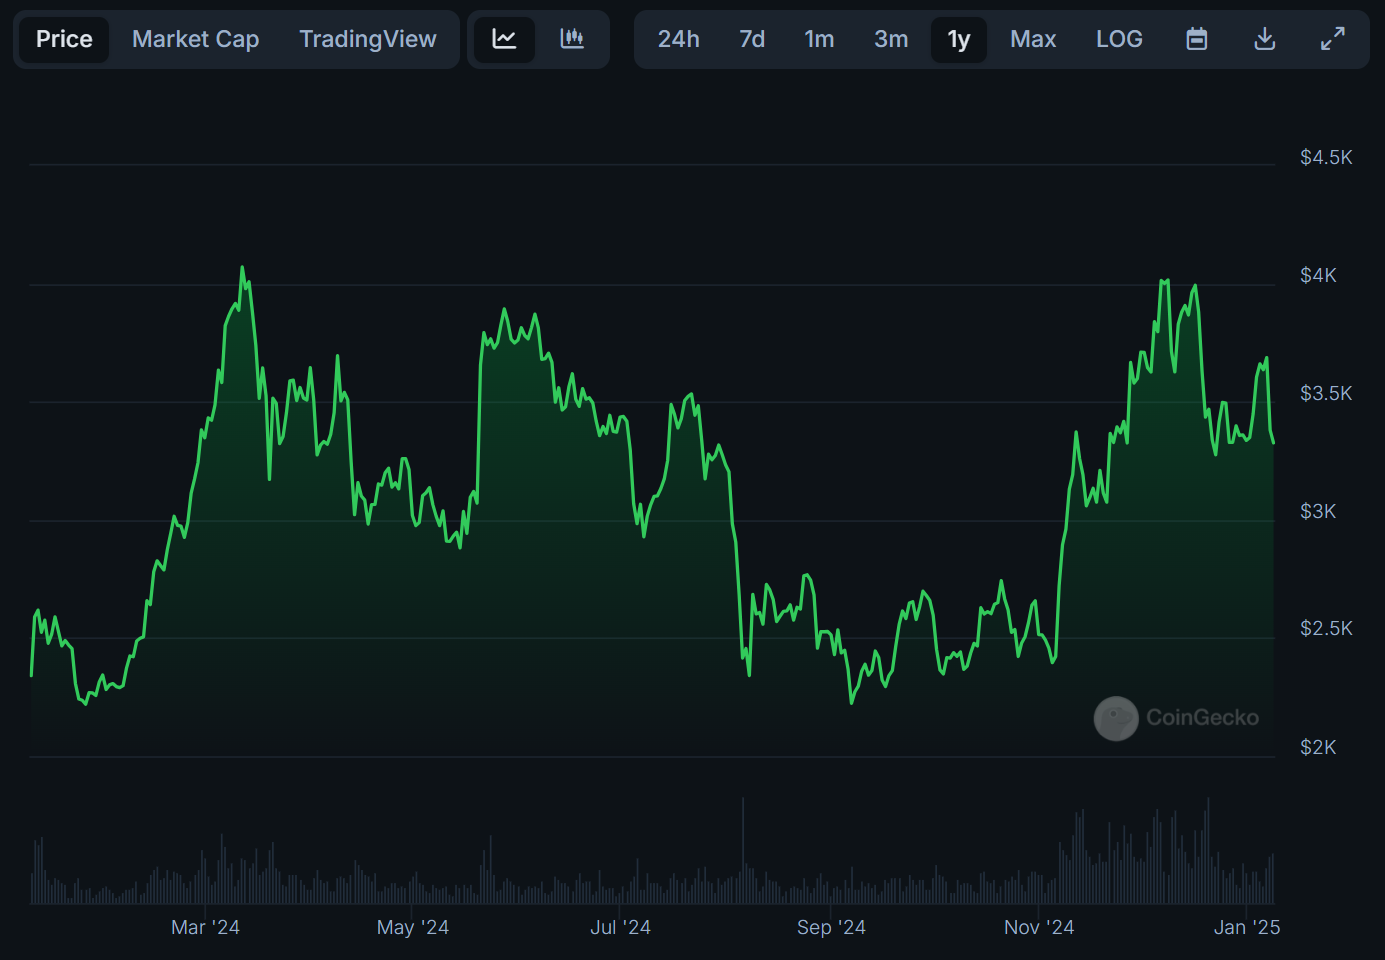Click the March 2024 price peak on the line
The height and width of the screenshot is (960, 1385).
(x=242, y=268)
